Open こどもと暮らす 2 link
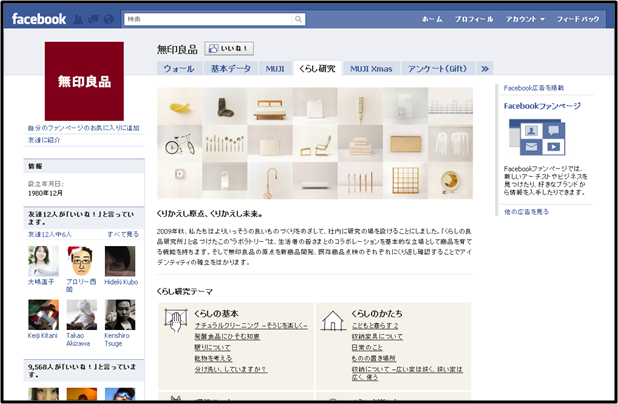The image size is (618, 404). pos(375,326)
